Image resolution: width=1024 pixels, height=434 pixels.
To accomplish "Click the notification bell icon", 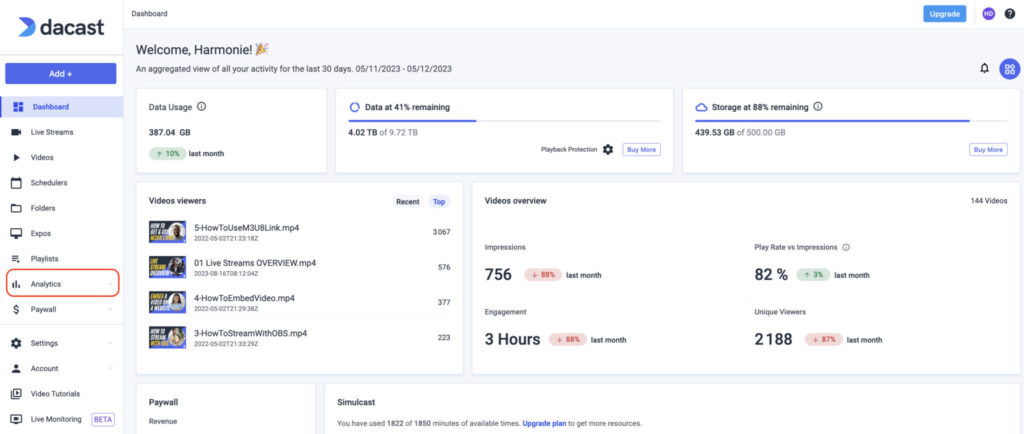I will tap(984, 69).
